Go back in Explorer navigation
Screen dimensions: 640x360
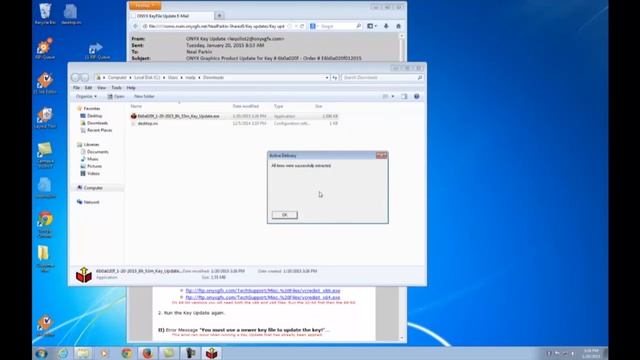[75, 78]
